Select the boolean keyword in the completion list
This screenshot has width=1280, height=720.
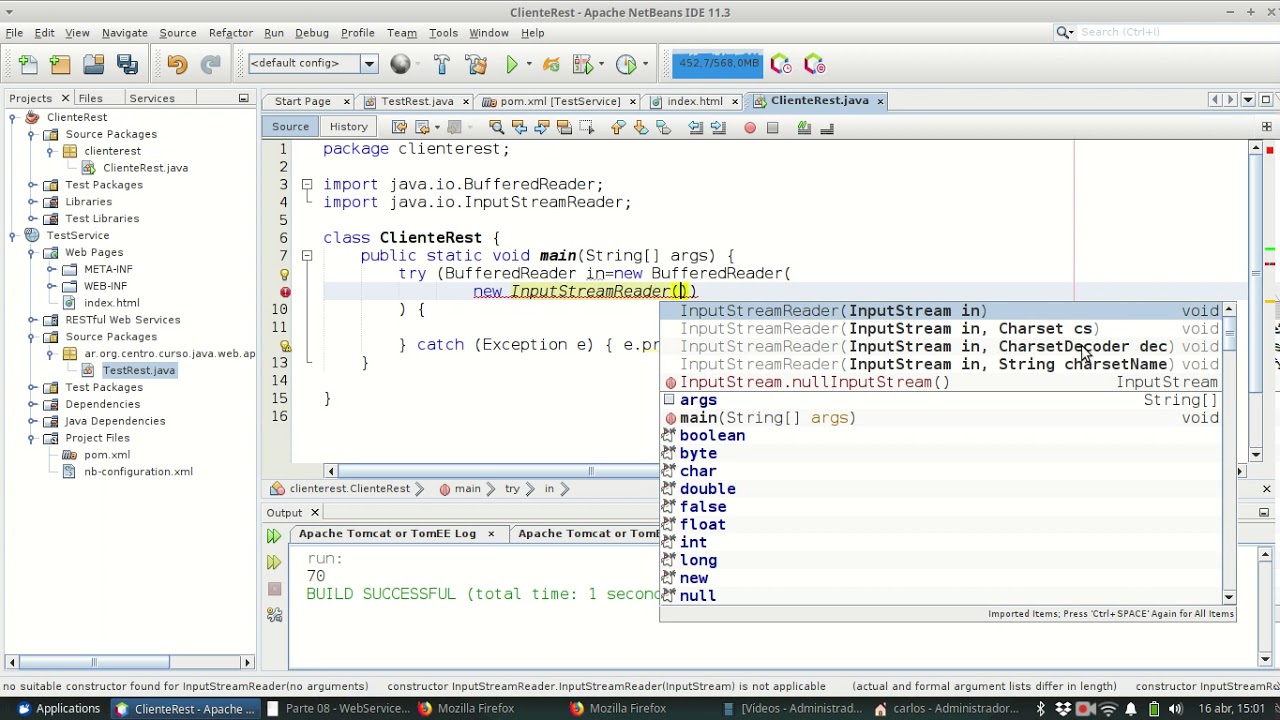(941, 436)
